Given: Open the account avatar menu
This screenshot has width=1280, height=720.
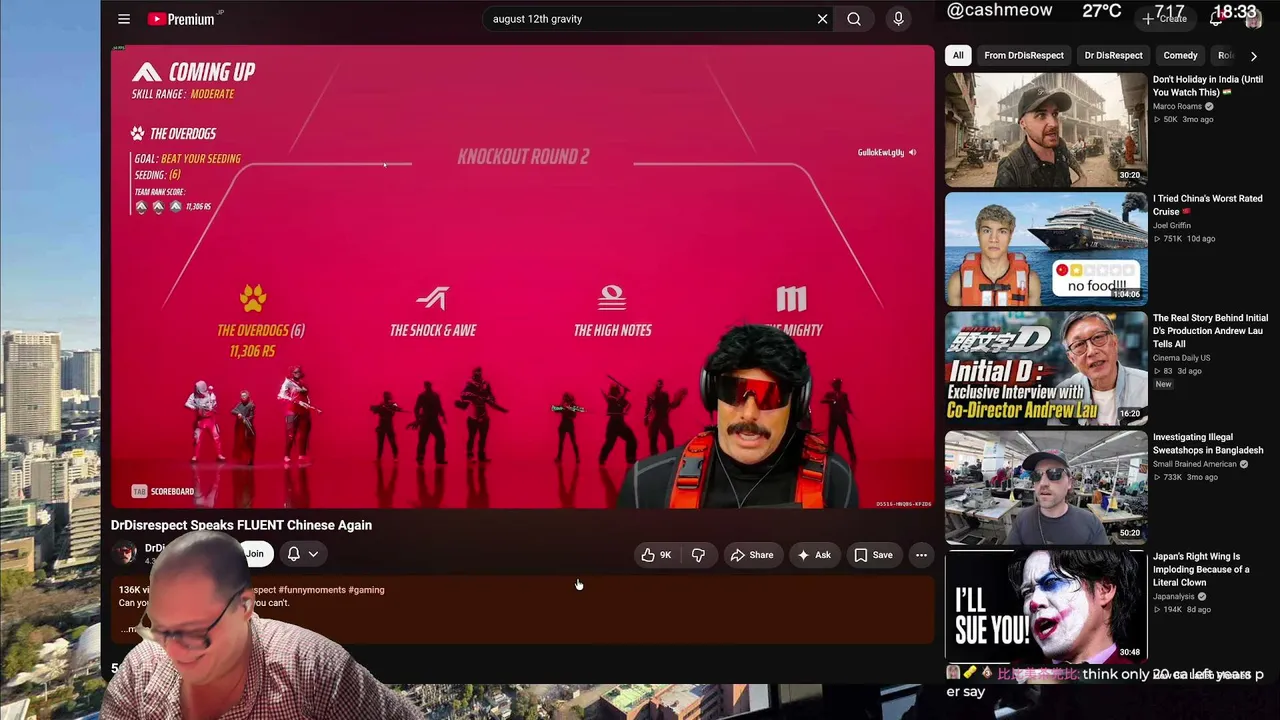Looking at the screenshot, I should coord(1253,20).
